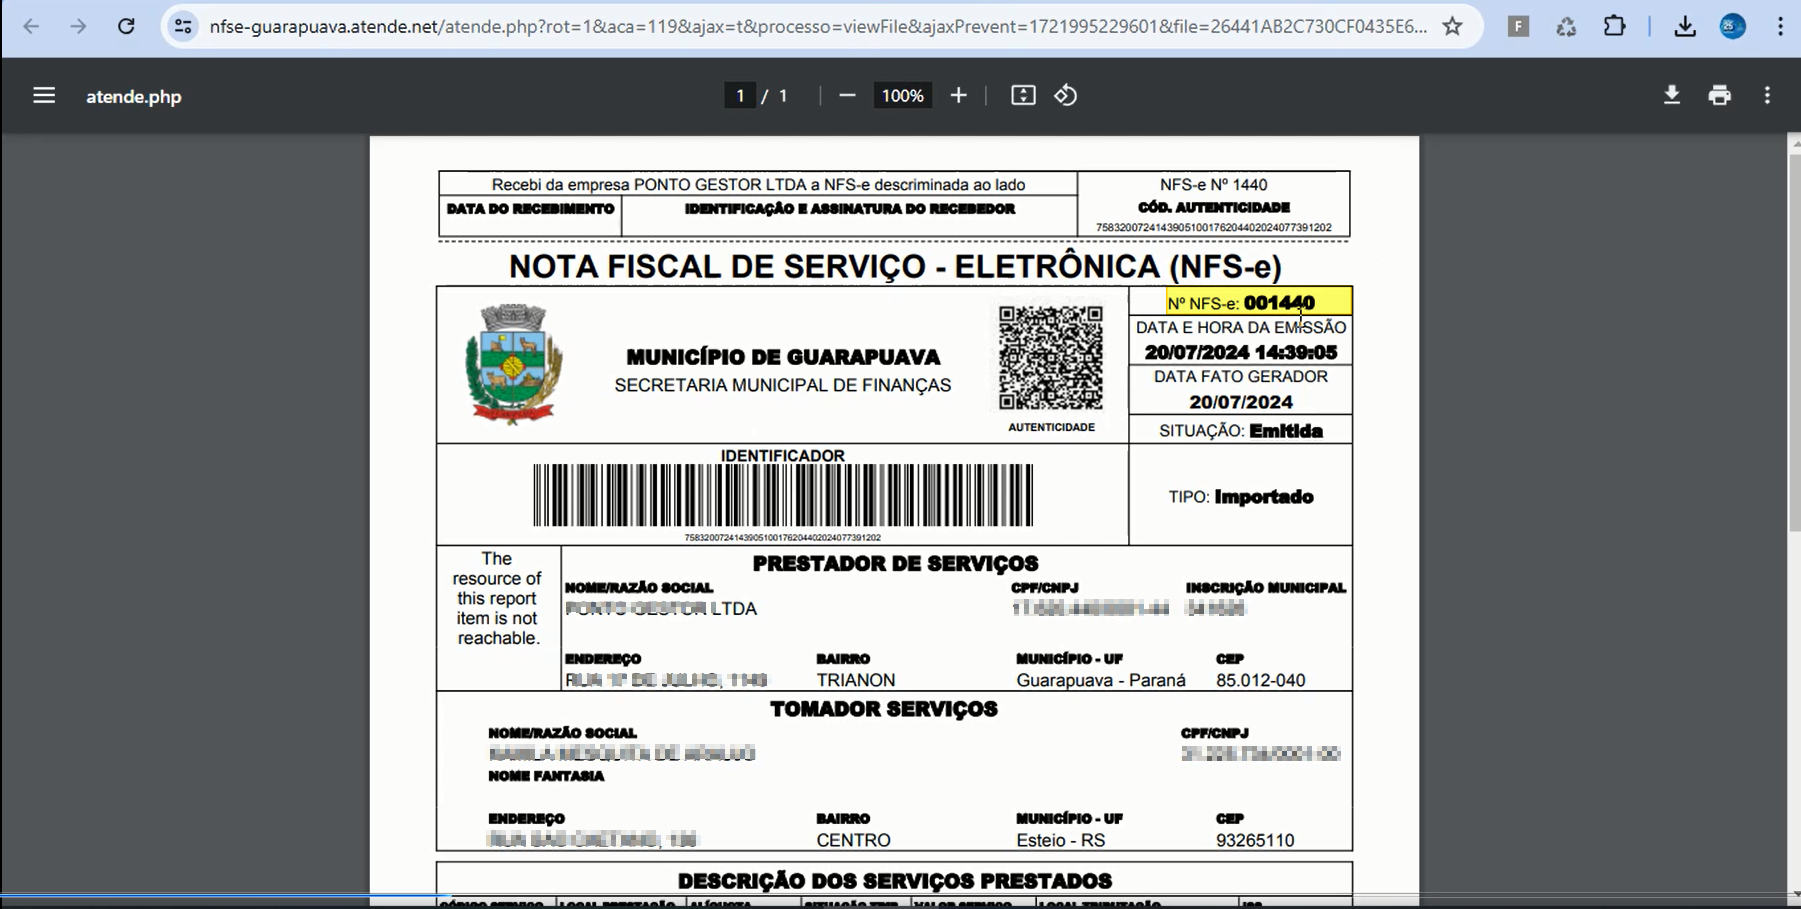Click the emission date 20/07/2024 14:39:05
This screenshot has width=1801, height=909.
(x=1240, y=352)
